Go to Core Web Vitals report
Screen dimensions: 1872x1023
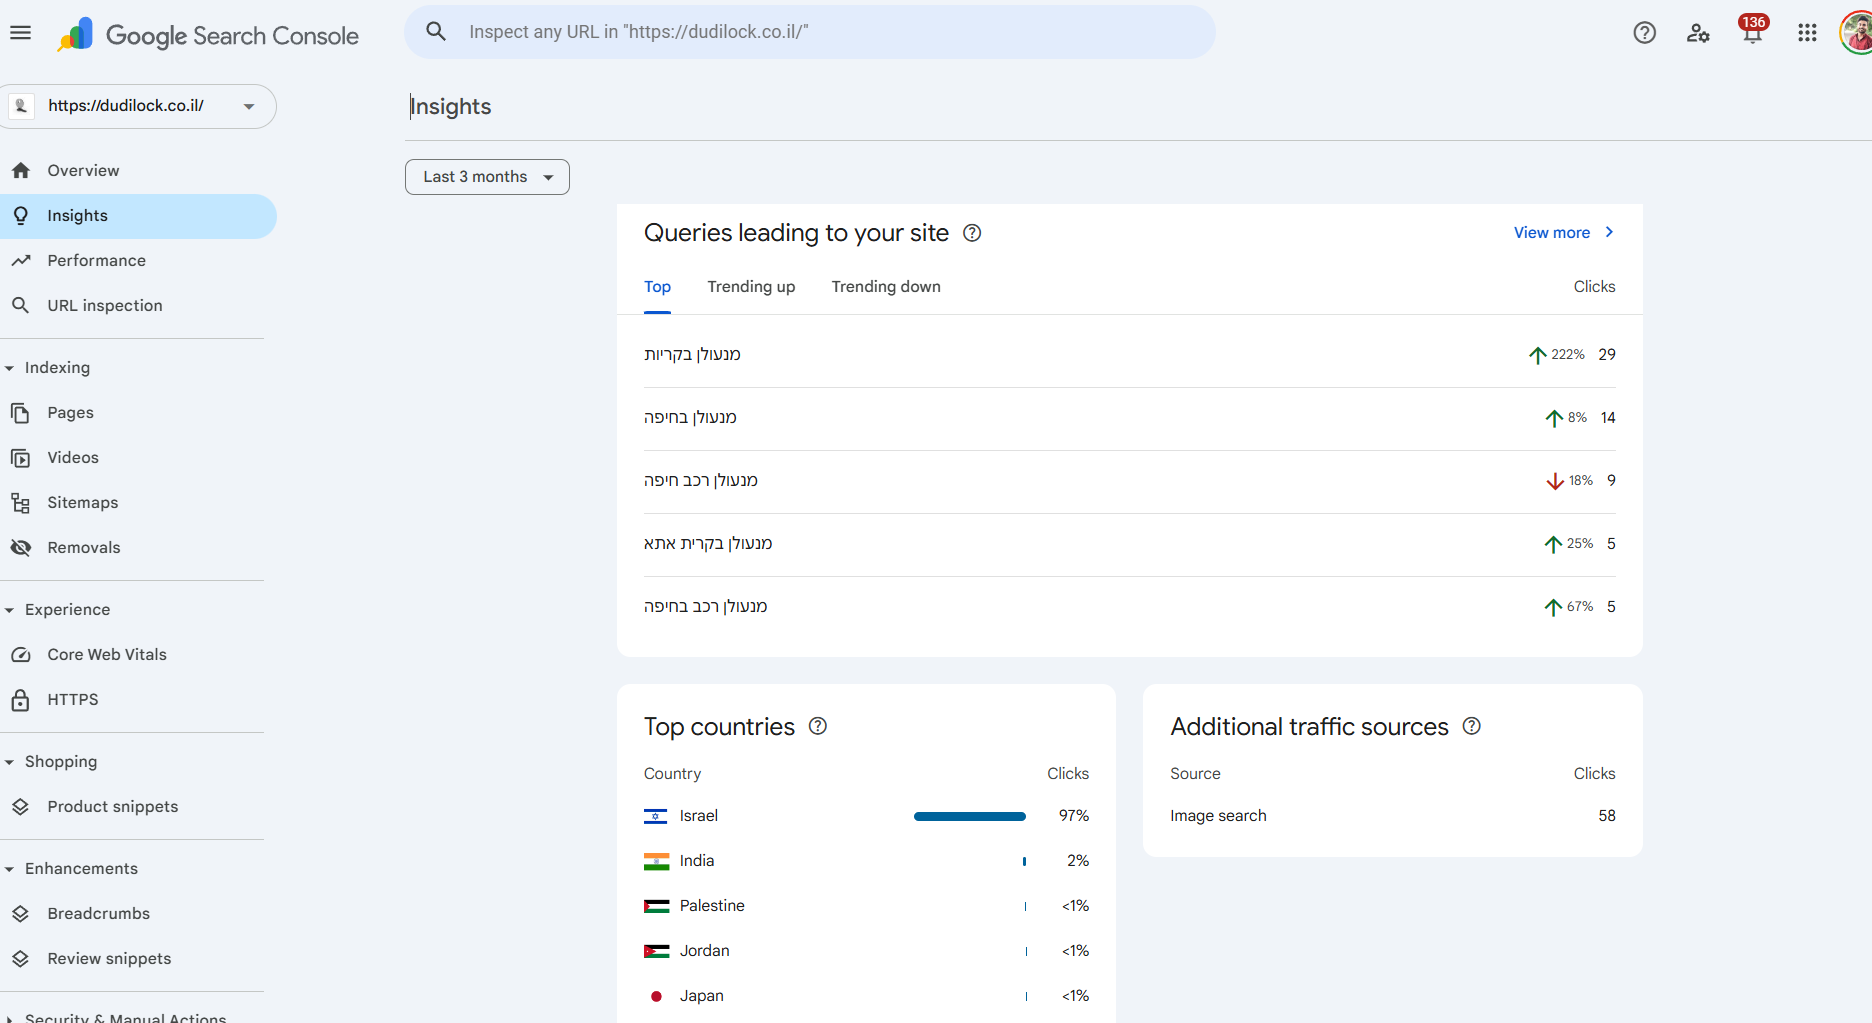click(x=107, y=655)
